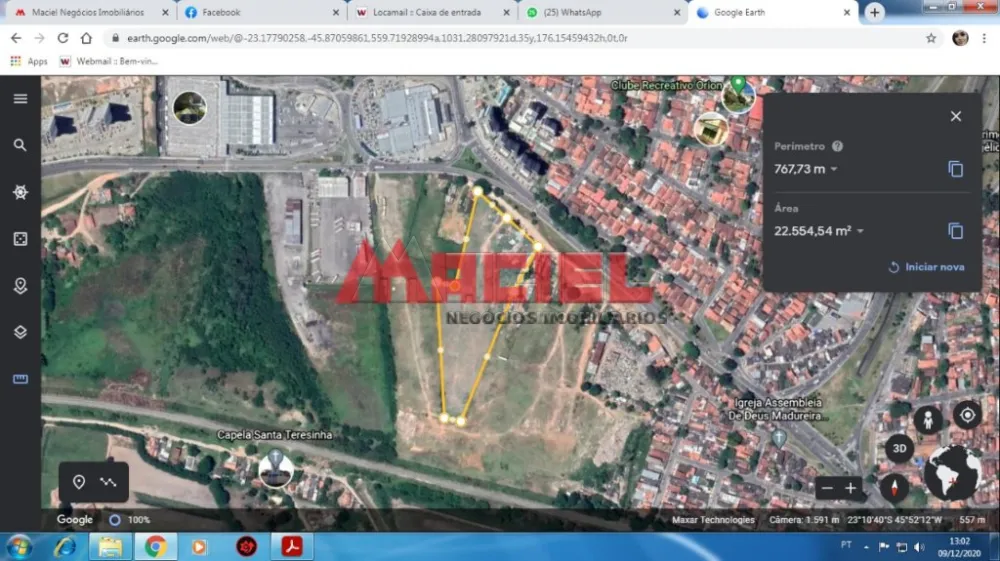Viewport: 1000px width, 561px height.
Task: Open Voyager ship wheel icon
Action: (x=20, y=192)
